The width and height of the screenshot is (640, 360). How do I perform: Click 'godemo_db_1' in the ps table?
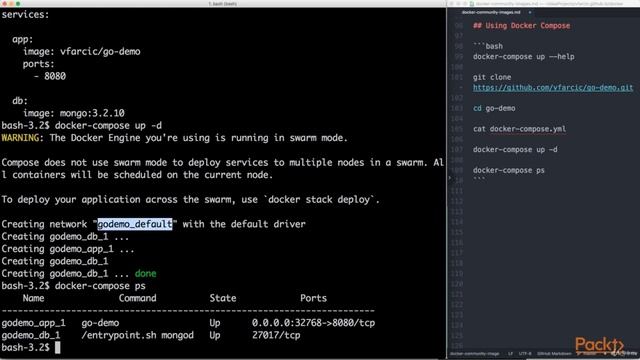pyautogui.click(x=31, y=335)
